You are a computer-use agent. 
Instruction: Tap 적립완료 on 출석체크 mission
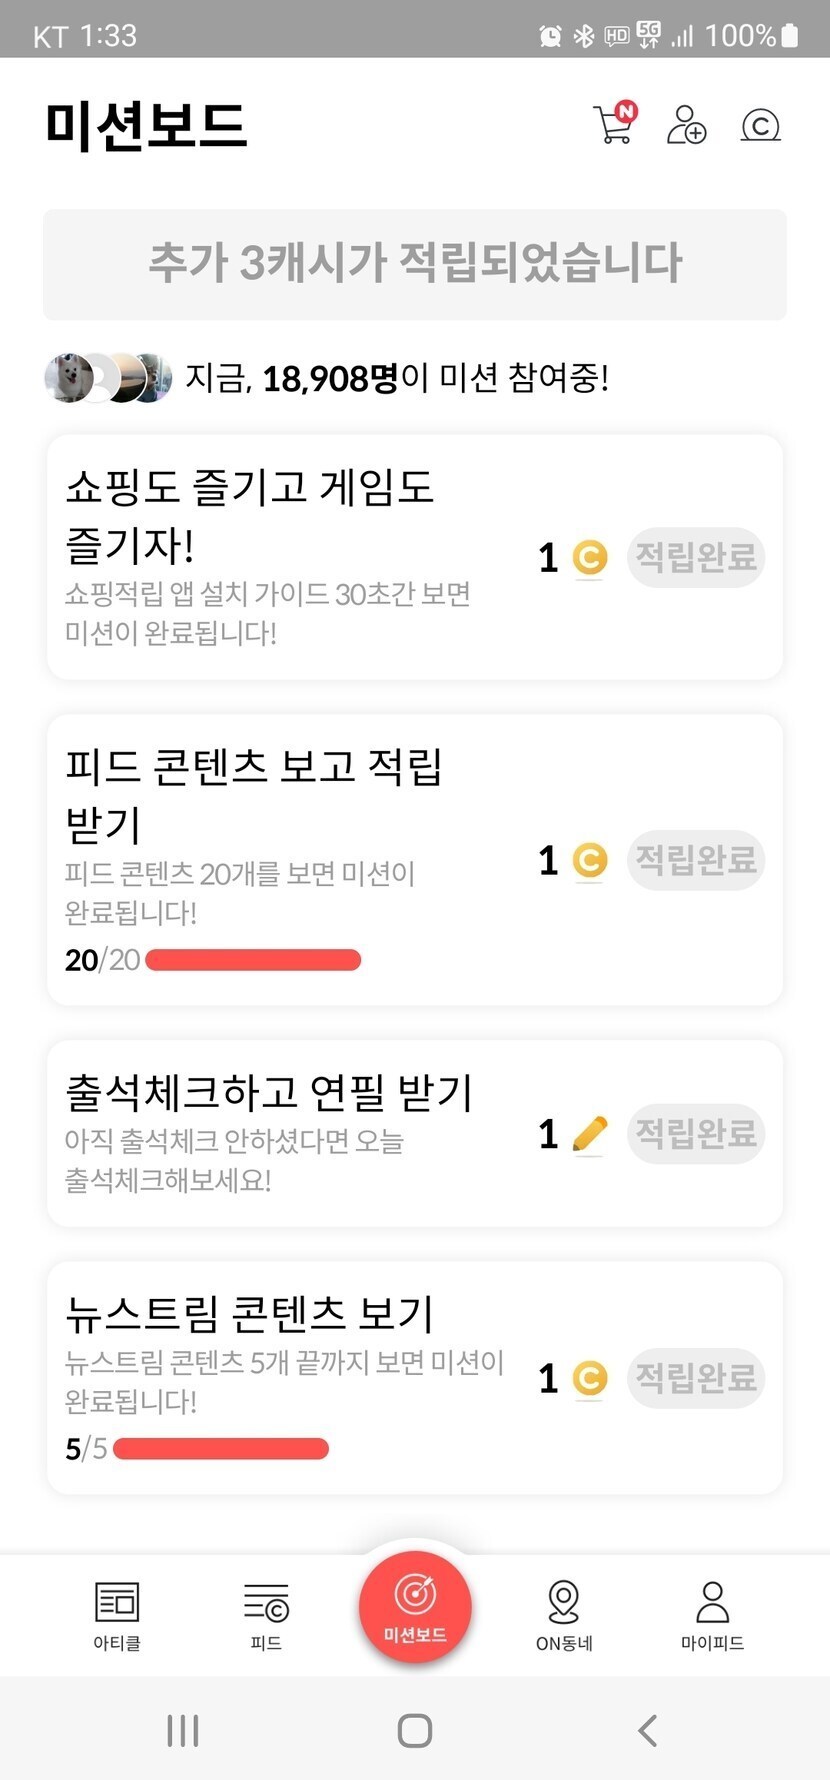click(x=696, y=1133)
